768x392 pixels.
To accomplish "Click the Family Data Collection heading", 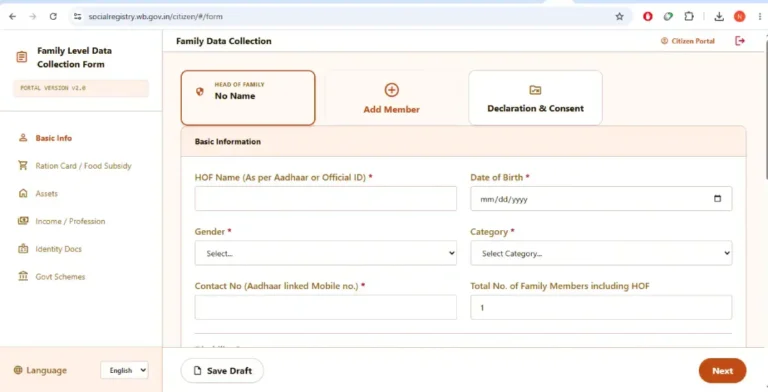I will tap(224, 41).
